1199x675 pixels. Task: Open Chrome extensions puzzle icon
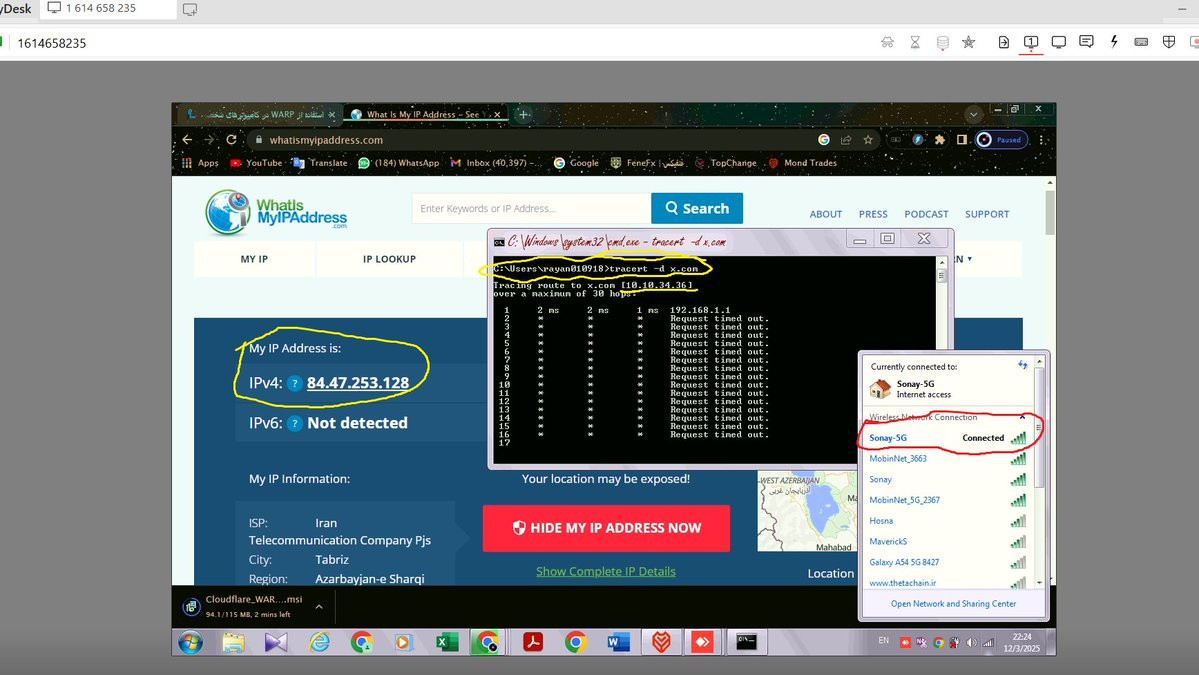(x=940, y=140)
